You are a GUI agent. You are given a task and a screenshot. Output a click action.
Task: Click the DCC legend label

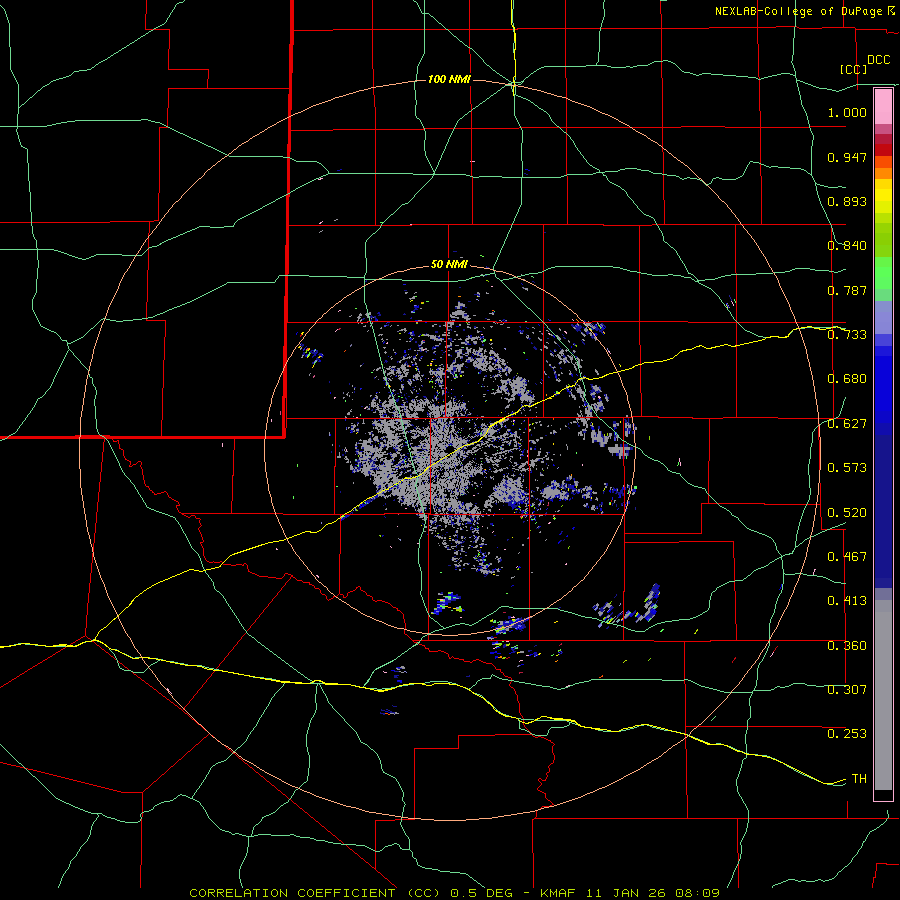click(879, 60)
